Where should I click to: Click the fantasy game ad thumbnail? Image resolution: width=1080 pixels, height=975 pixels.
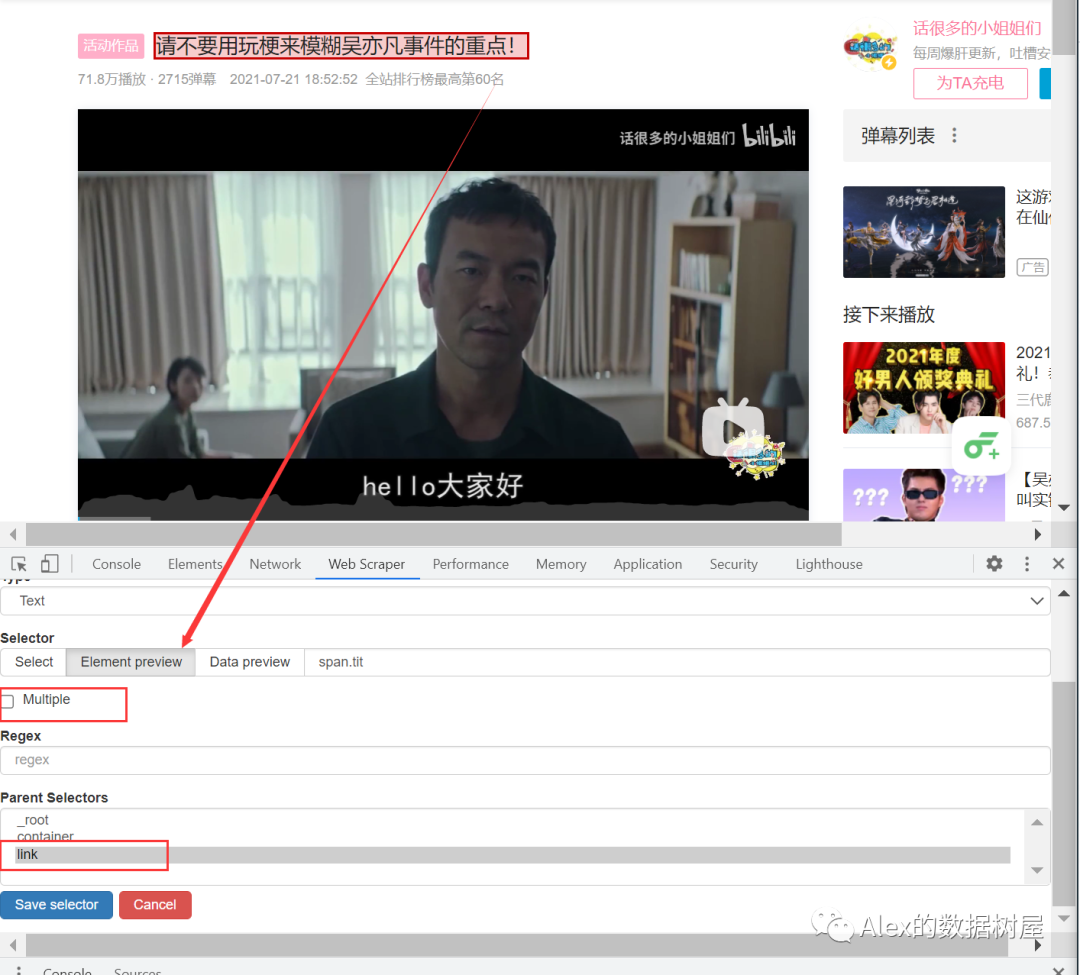(924, 232)
